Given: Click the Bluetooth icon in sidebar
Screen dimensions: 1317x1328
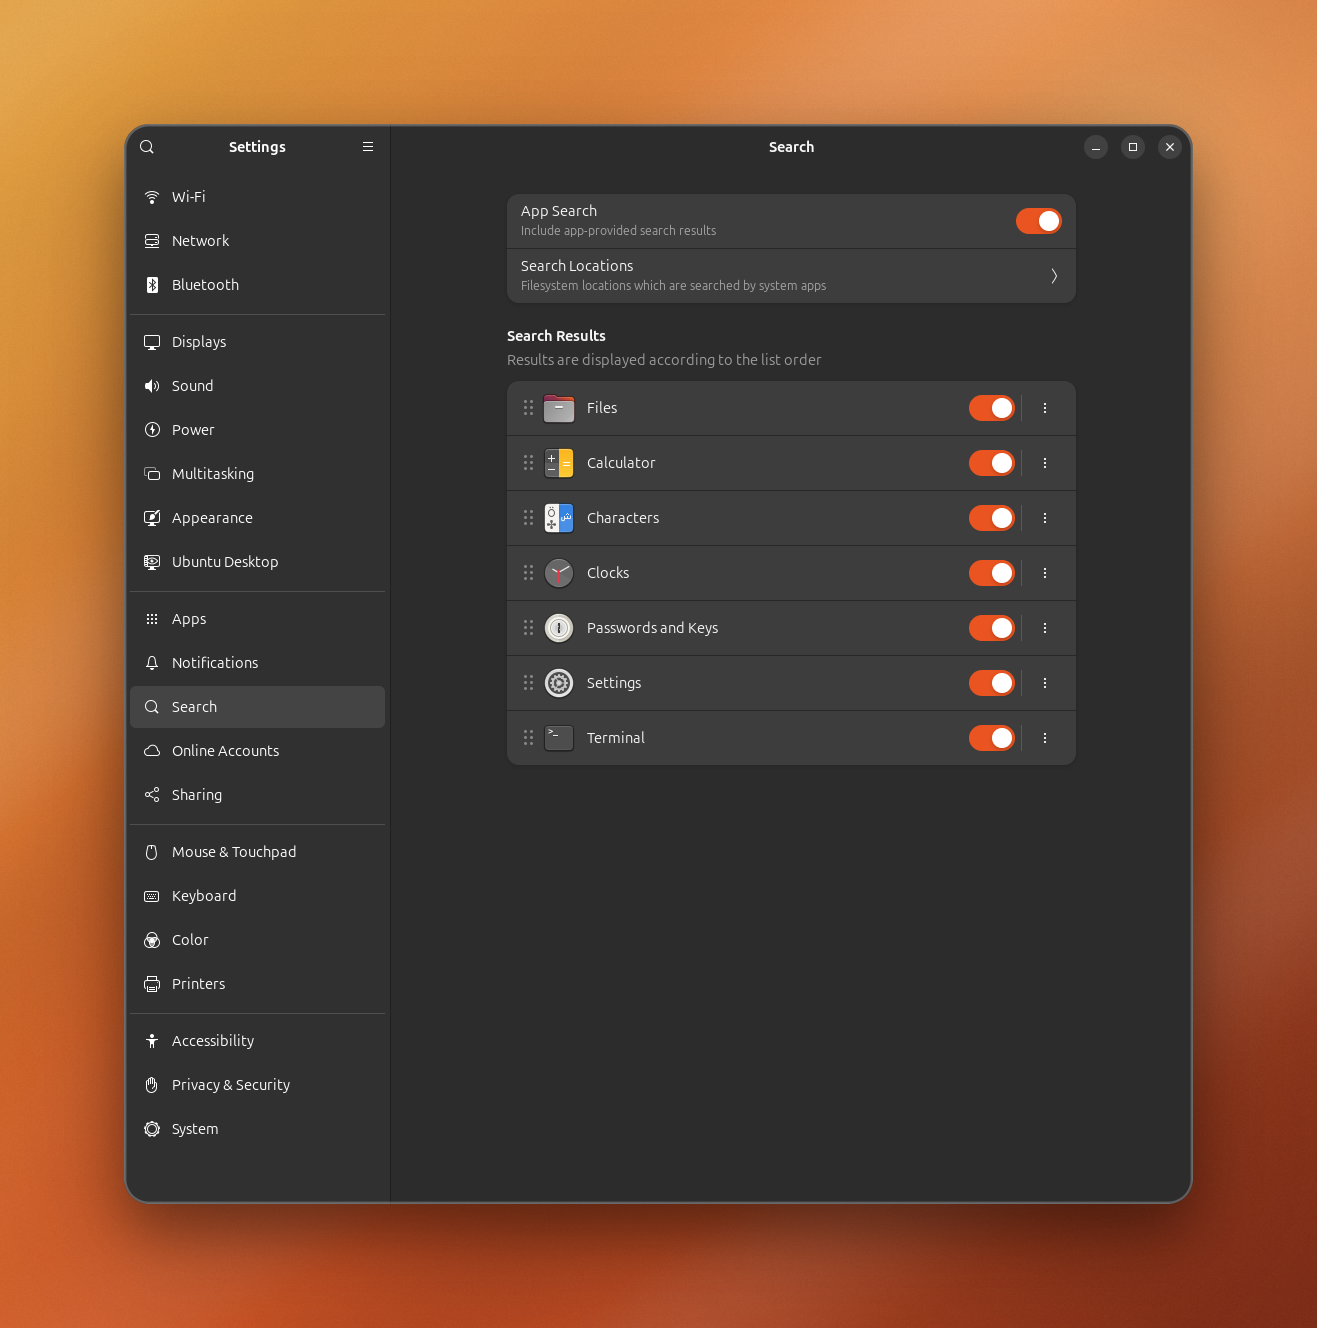Looking at the screenshot, I should coord(152,285).
